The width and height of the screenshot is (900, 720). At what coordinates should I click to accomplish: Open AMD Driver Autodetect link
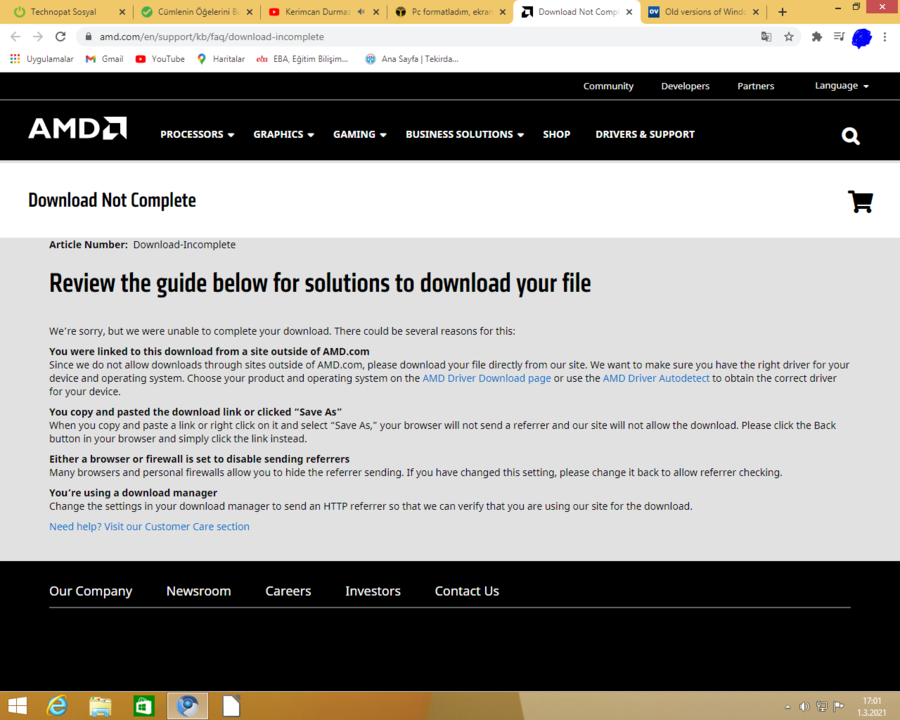click(x=655, y=378)
